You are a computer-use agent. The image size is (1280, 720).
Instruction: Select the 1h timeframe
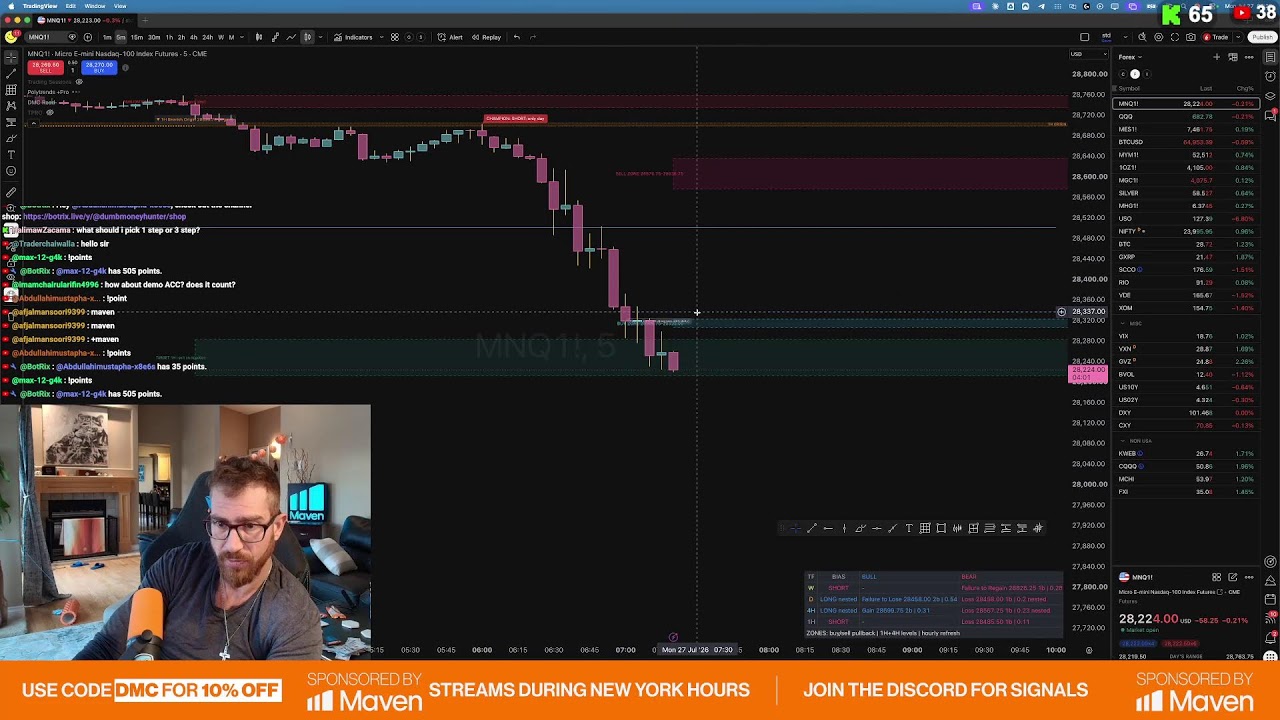click(169, 37)
